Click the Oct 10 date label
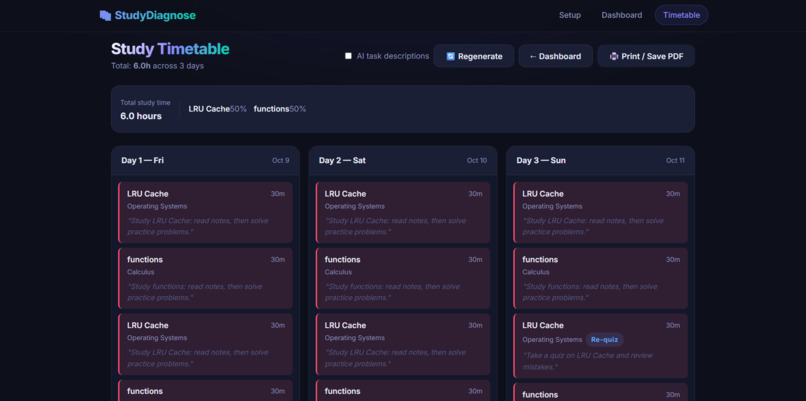Screen dimensions: 806x401 [477, 160]
